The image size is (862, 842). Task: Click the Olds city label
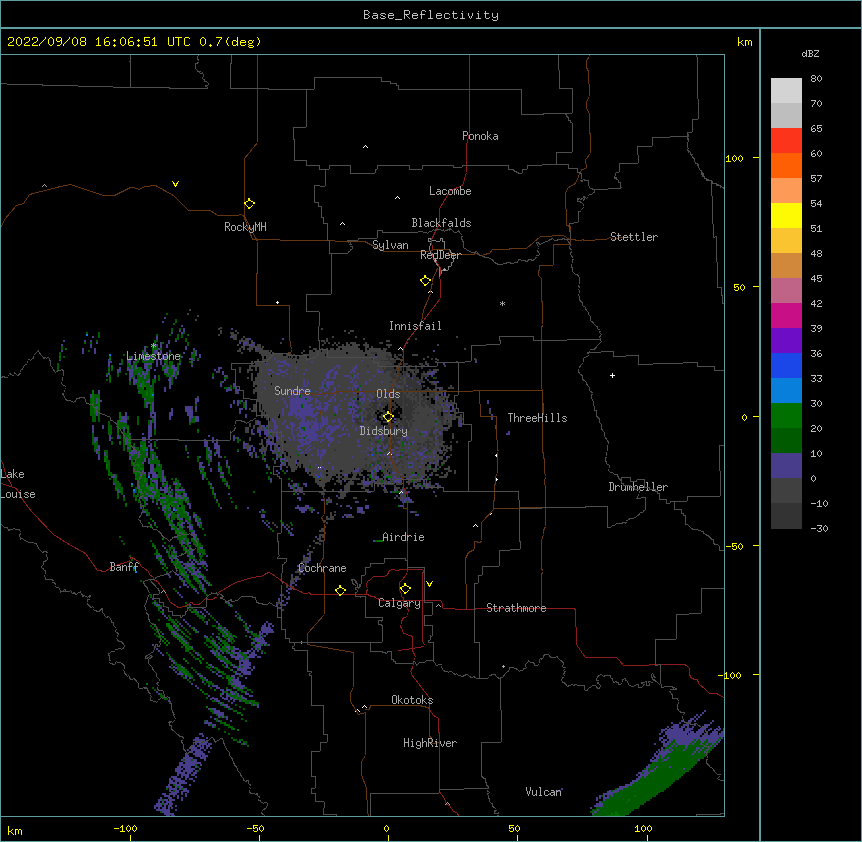pyautogui.click(x=388, y=394)
